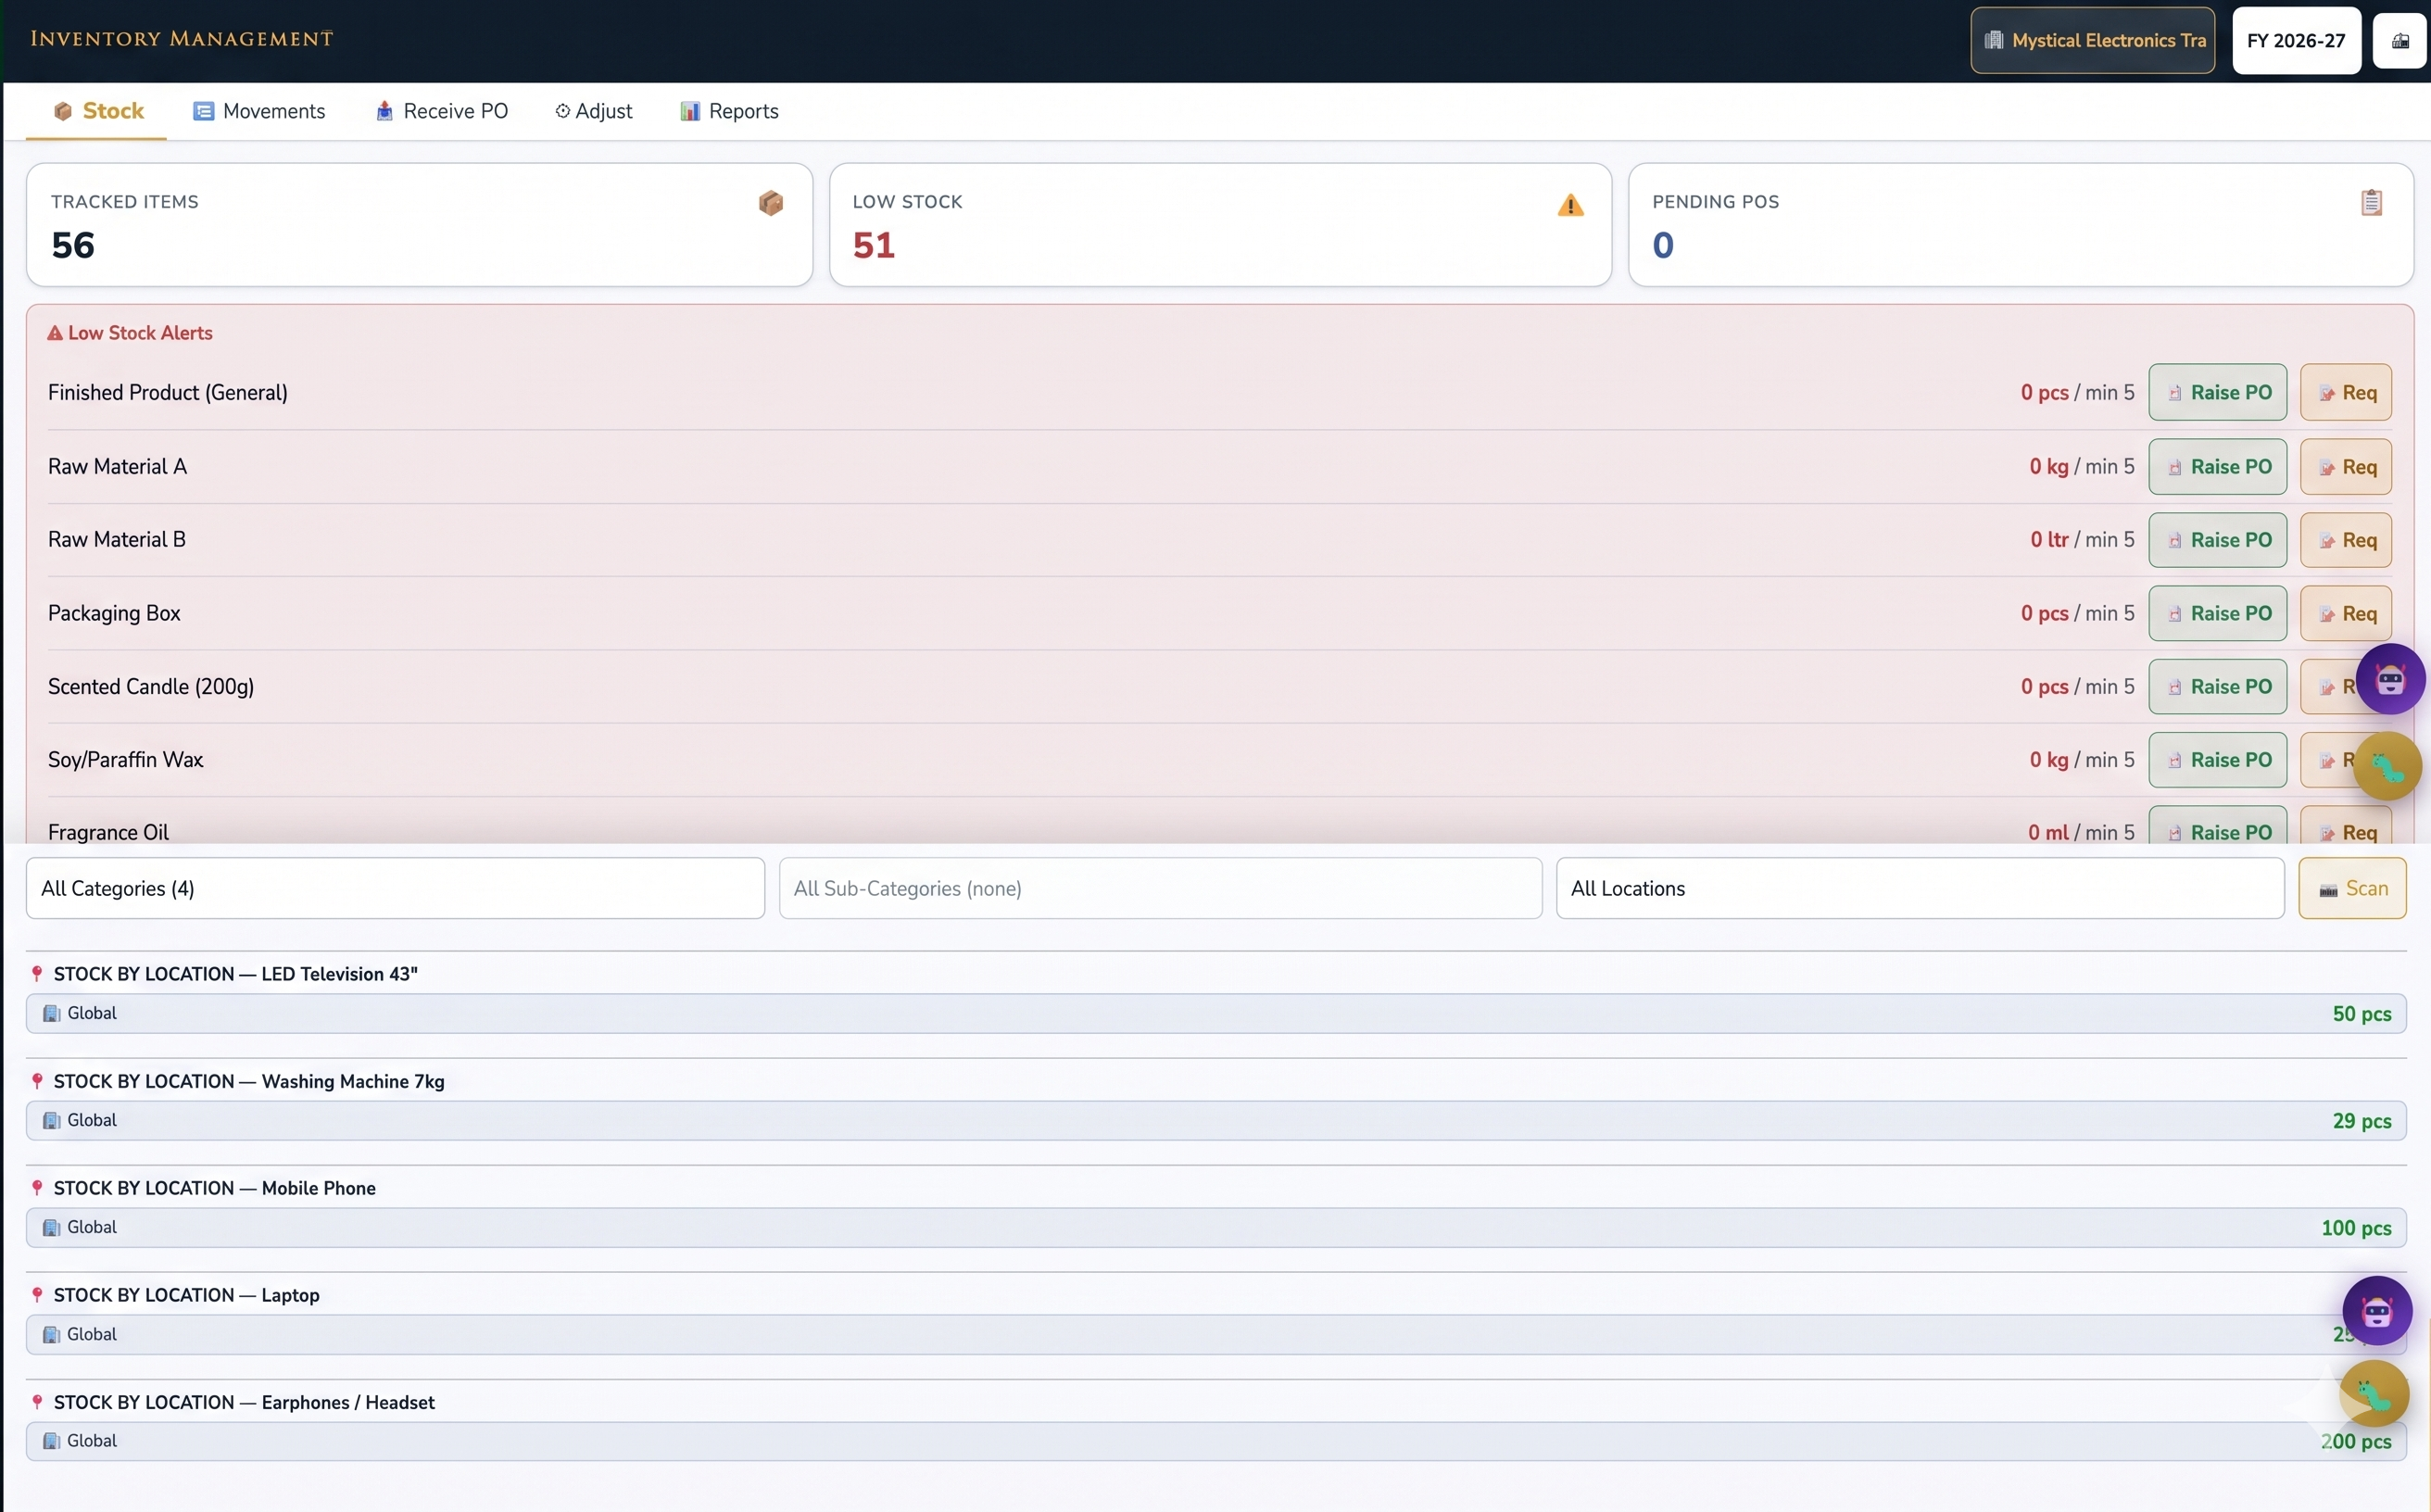Click the Scan barcode button
The image size is (2431, 1512).
tap(2352, 888)
